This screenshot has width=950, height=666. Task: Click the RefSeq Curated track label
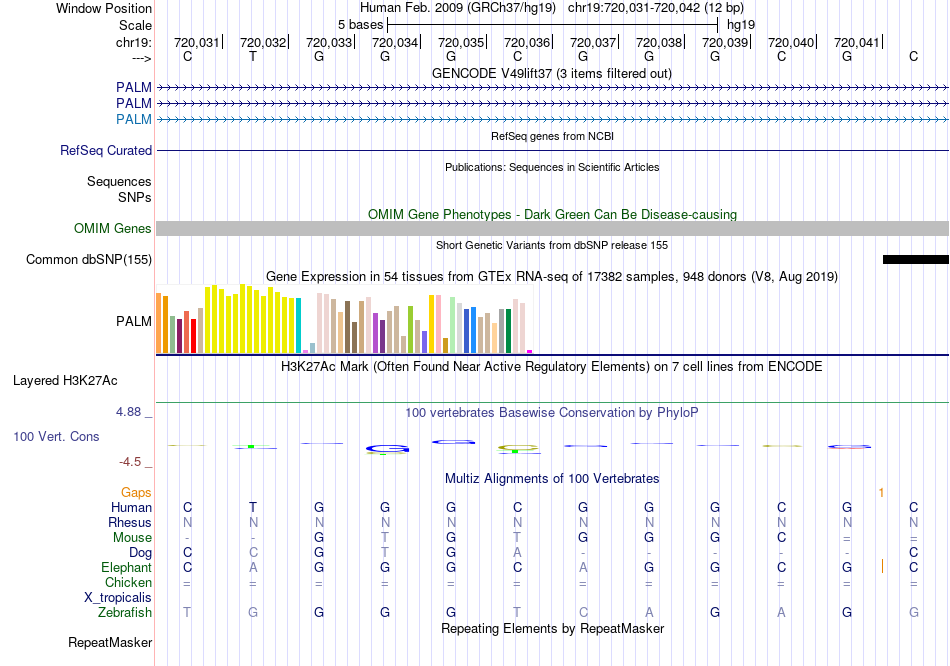106,150
